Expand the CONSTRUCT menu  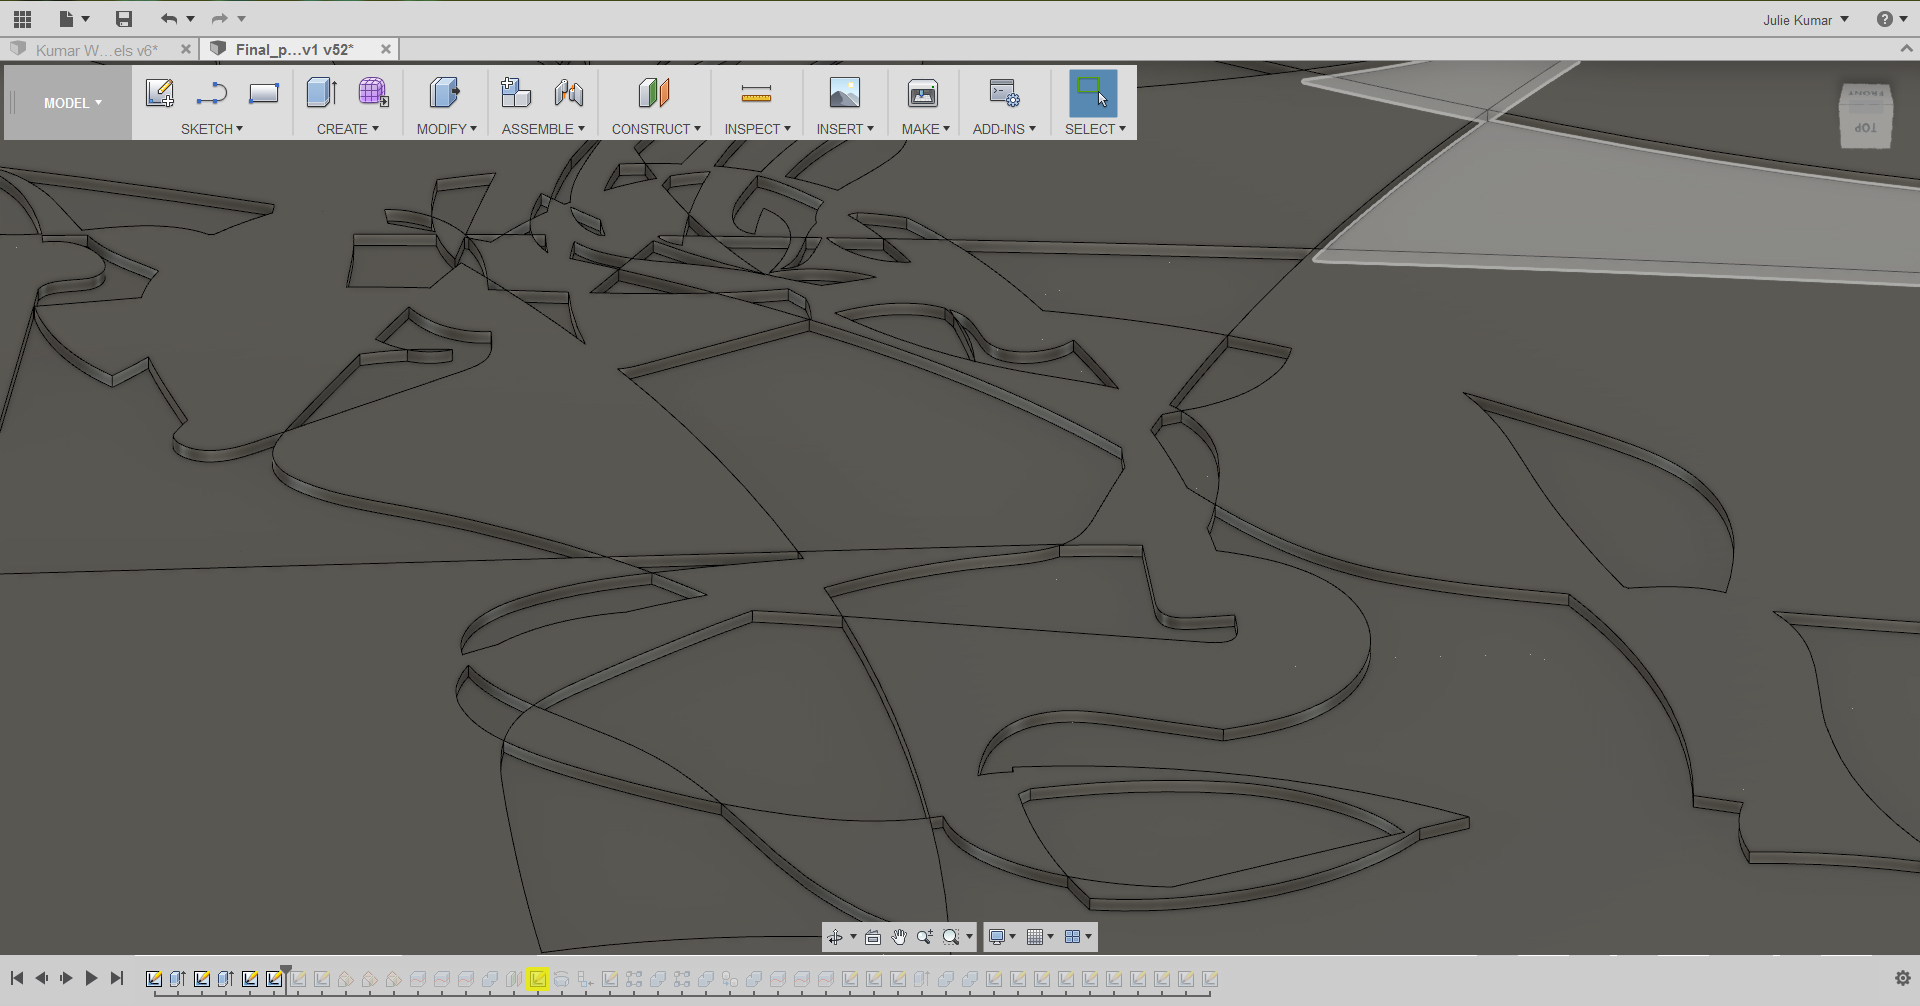[656, 129]
